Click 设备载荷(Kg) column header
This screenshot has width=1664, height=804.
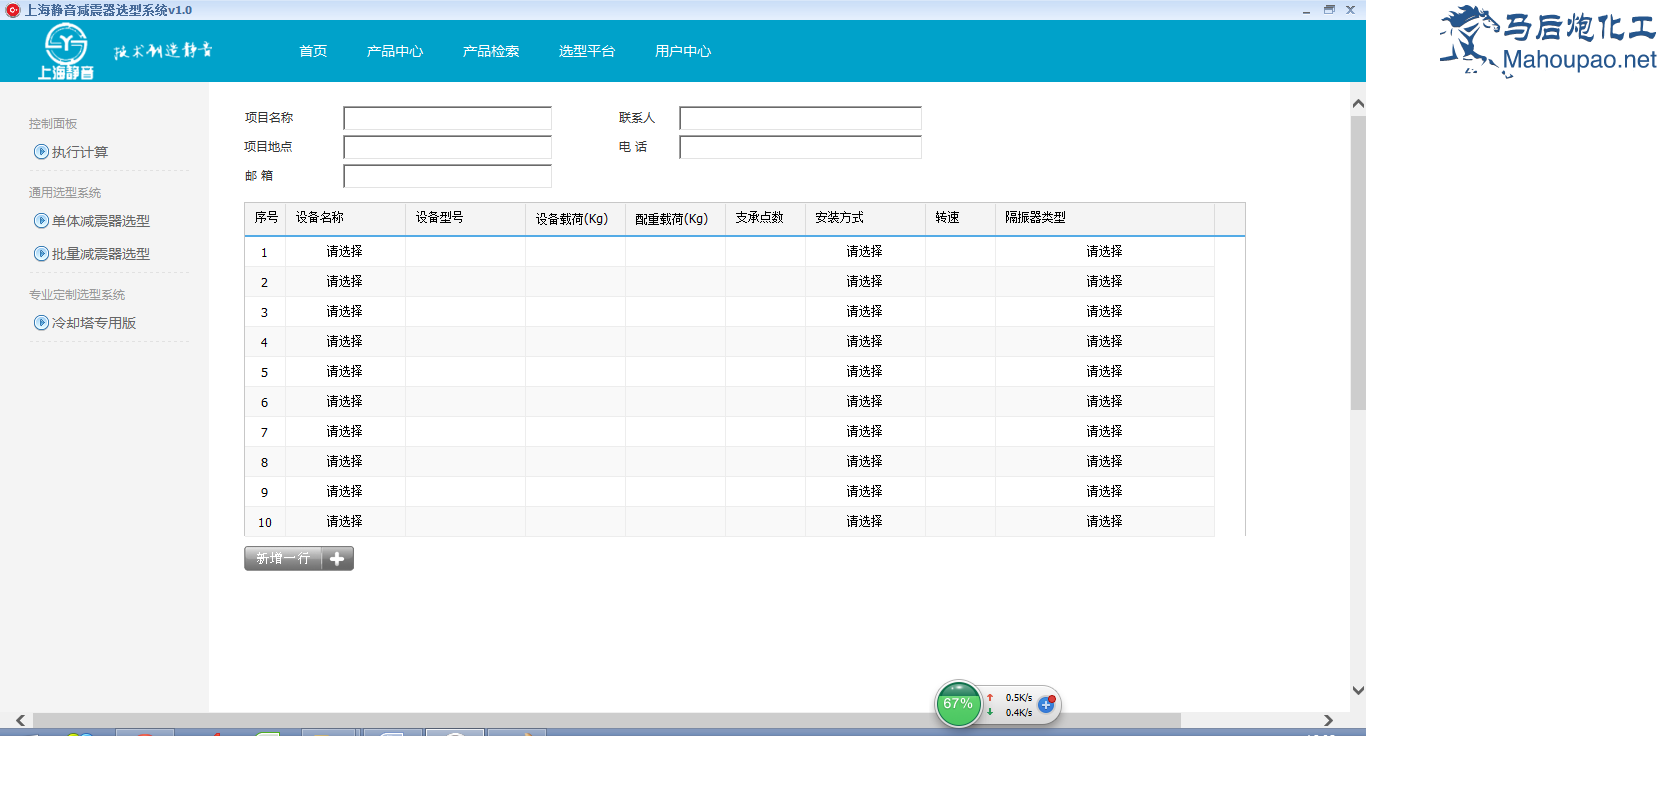coord(575,218)
